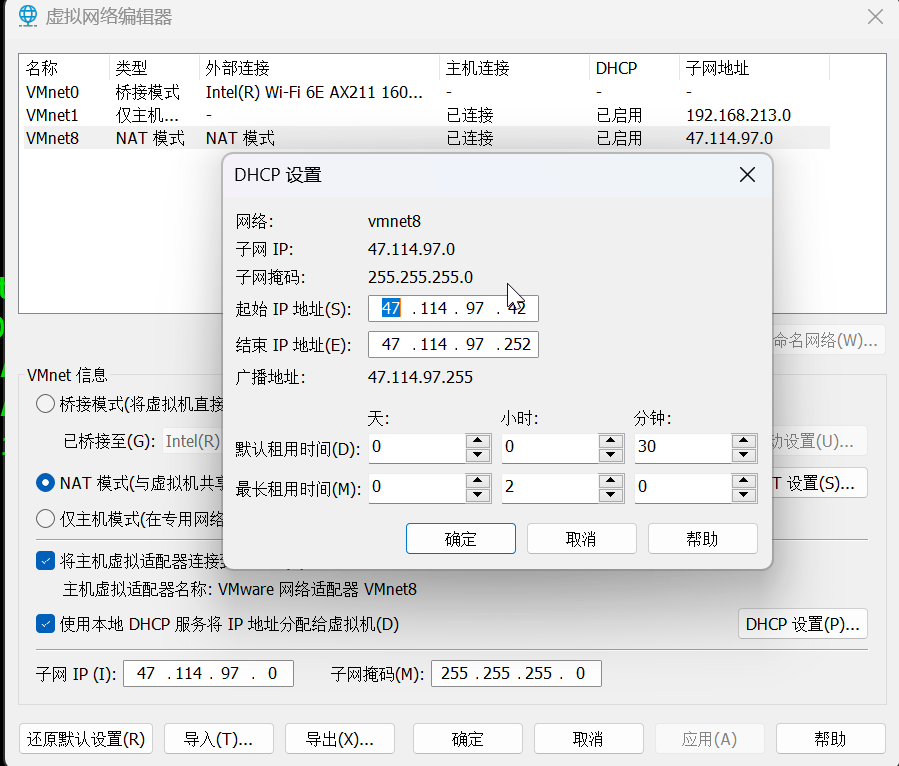Increase 默认租用时间 minutes value
899x766 pixels.
pyautogui.click(x=744, y=441)
